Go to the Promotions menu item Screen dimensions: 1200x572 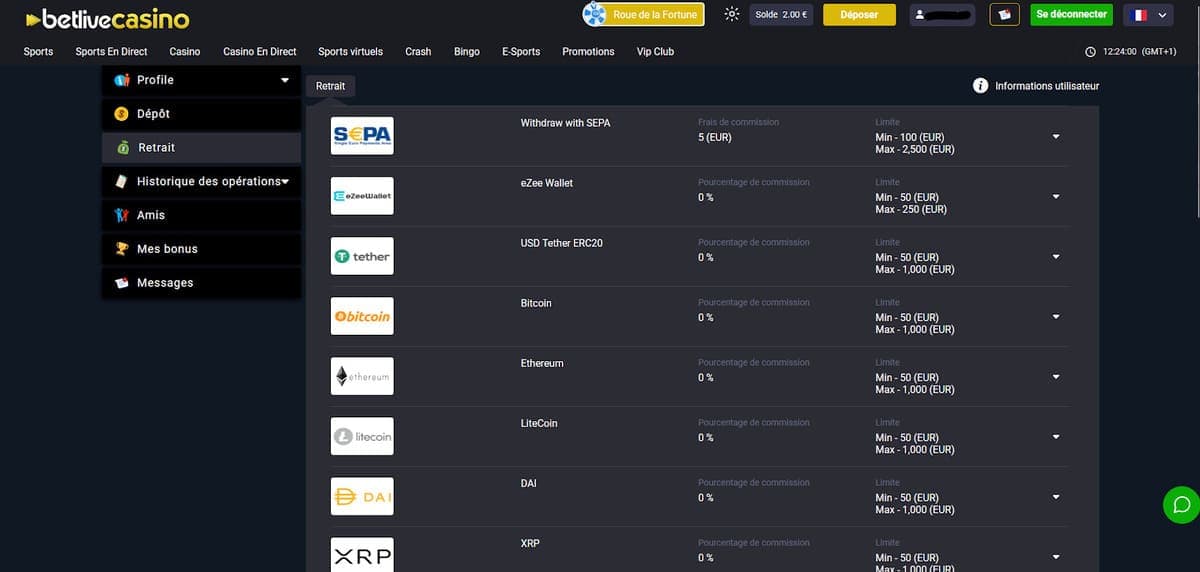[x=588, y=51]
